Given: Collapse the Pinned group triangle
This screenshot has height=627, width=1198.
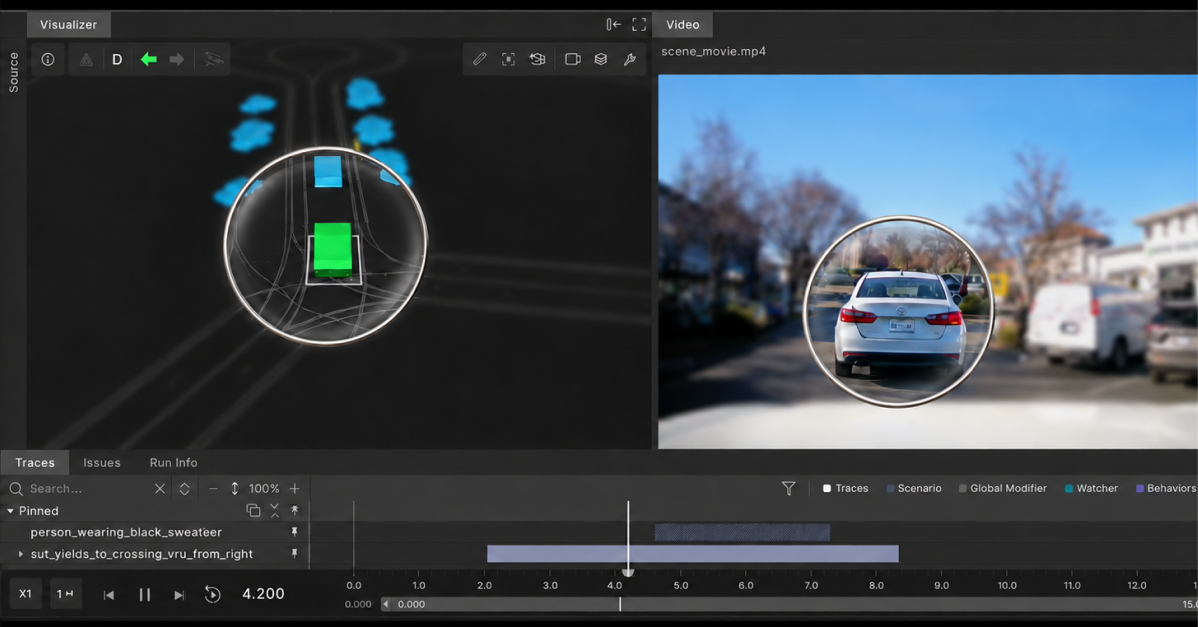Looking at the screenshot, I should 10,510.
